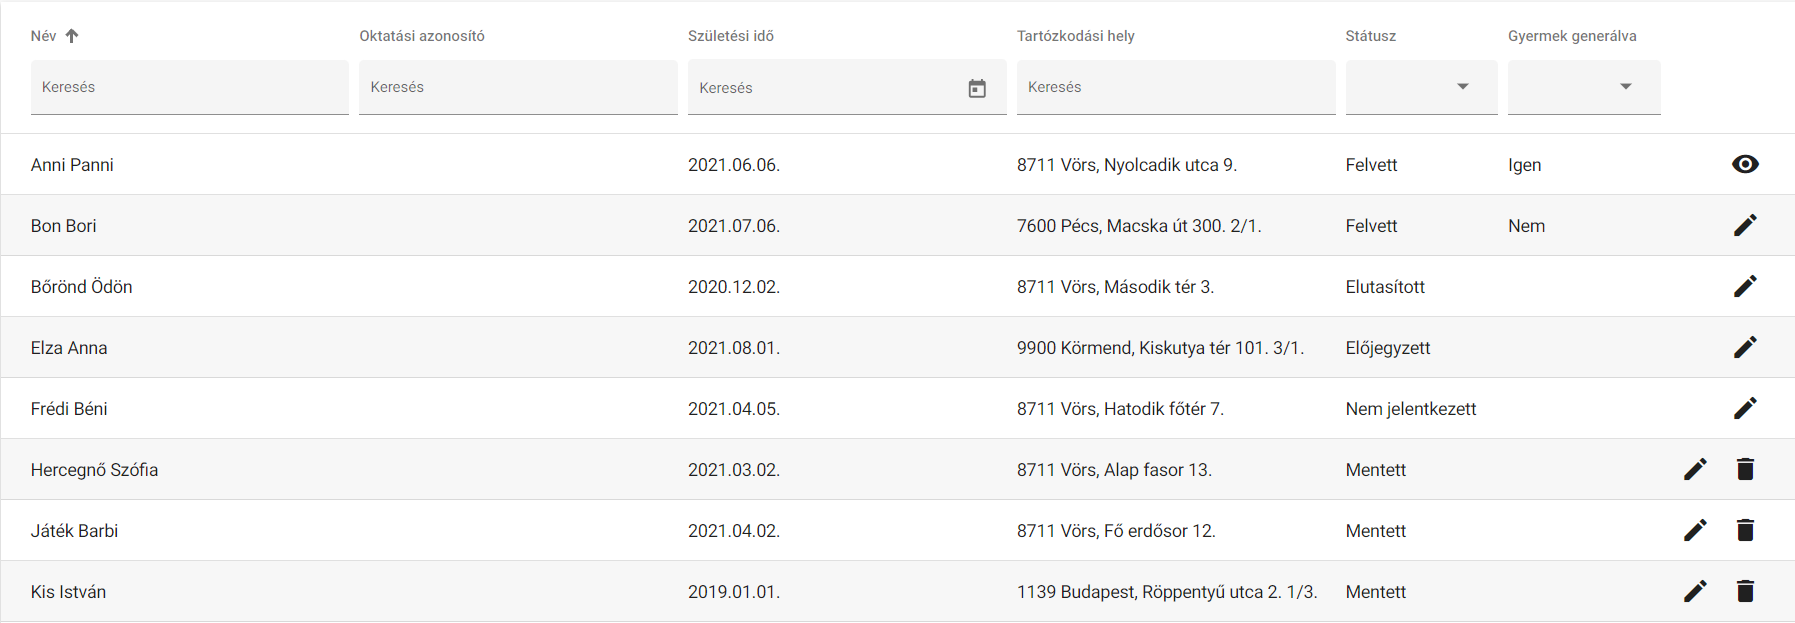Edit the Frédi Béni record
Image resolution: width=1795 pixels, height=623 pixels.
[1745, 408]
